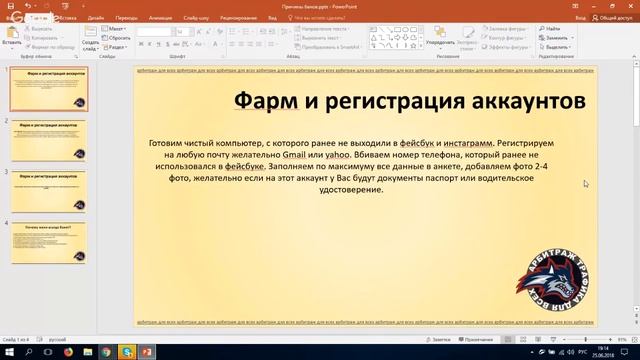Open the Select (Выделить) dropdown
Image resolution: width=640 pixels, height=360 pixels.
coord(556,47)
